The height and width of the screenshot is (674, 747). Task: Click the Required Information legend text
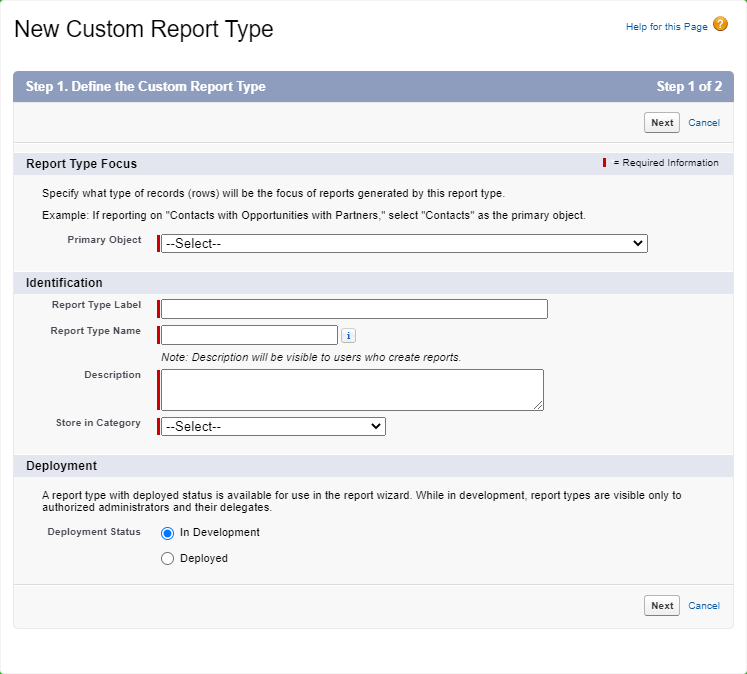666,163
